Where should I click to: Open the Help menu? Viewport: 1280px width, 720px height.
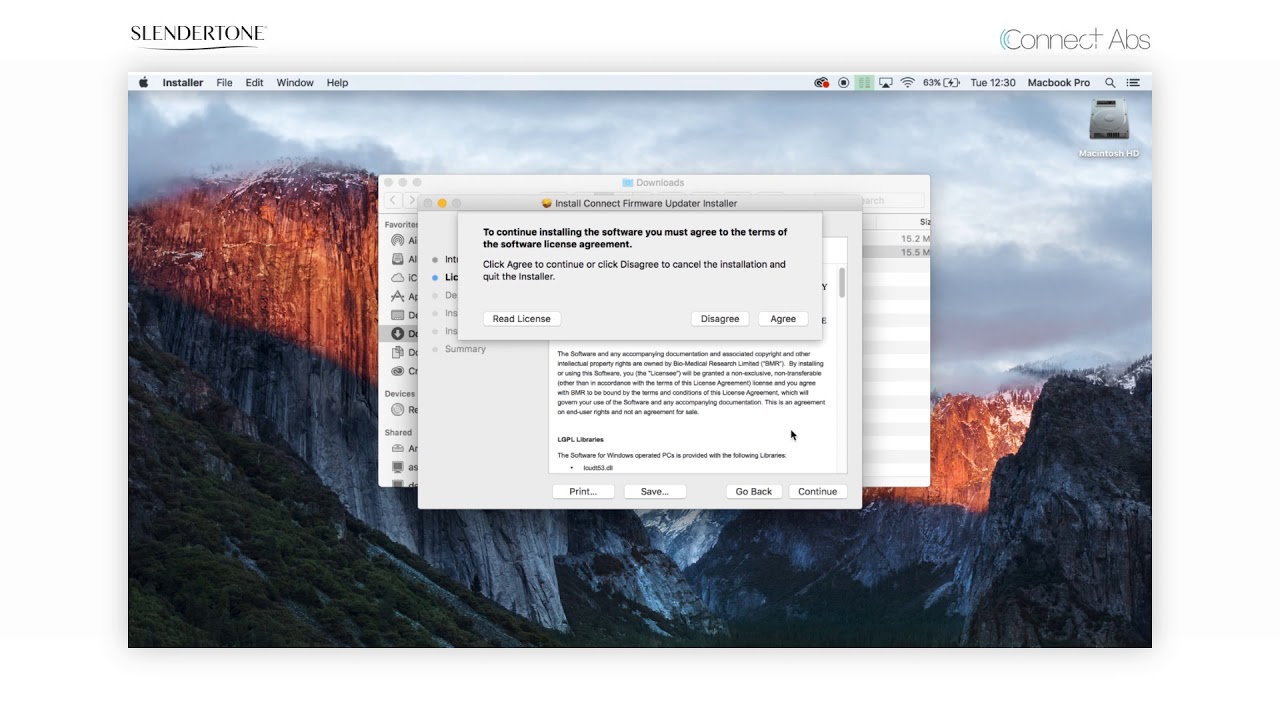coord(338,83)
